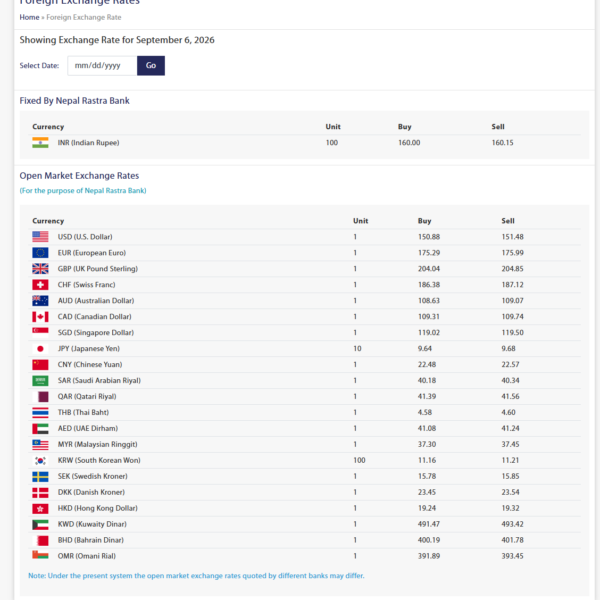600x600 pixels.
Task: Click the For the purpose of Nepal Rastra Bank text
Action: [83, 191]
